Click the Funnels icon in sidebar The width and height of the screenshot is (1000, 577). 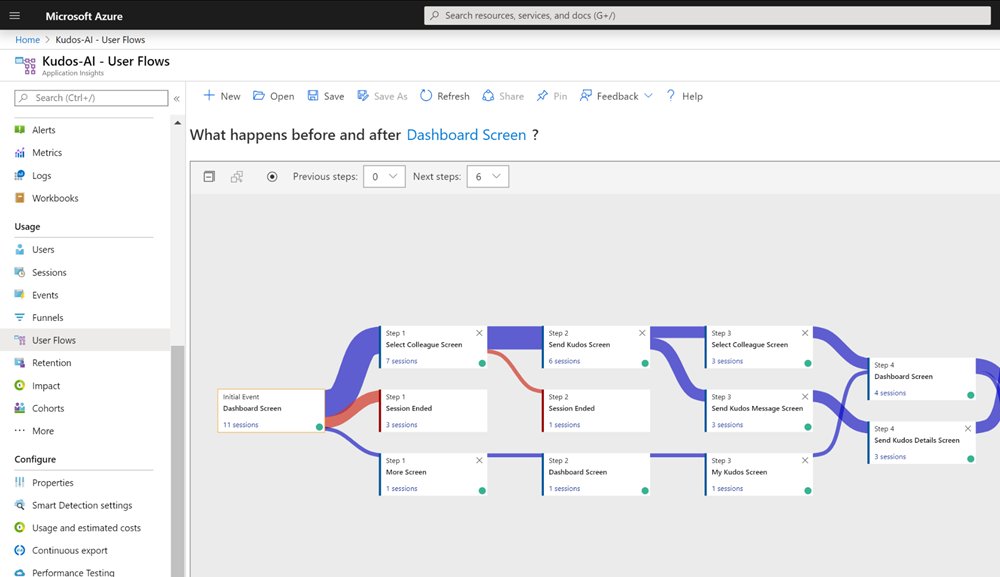pos(20,318)
